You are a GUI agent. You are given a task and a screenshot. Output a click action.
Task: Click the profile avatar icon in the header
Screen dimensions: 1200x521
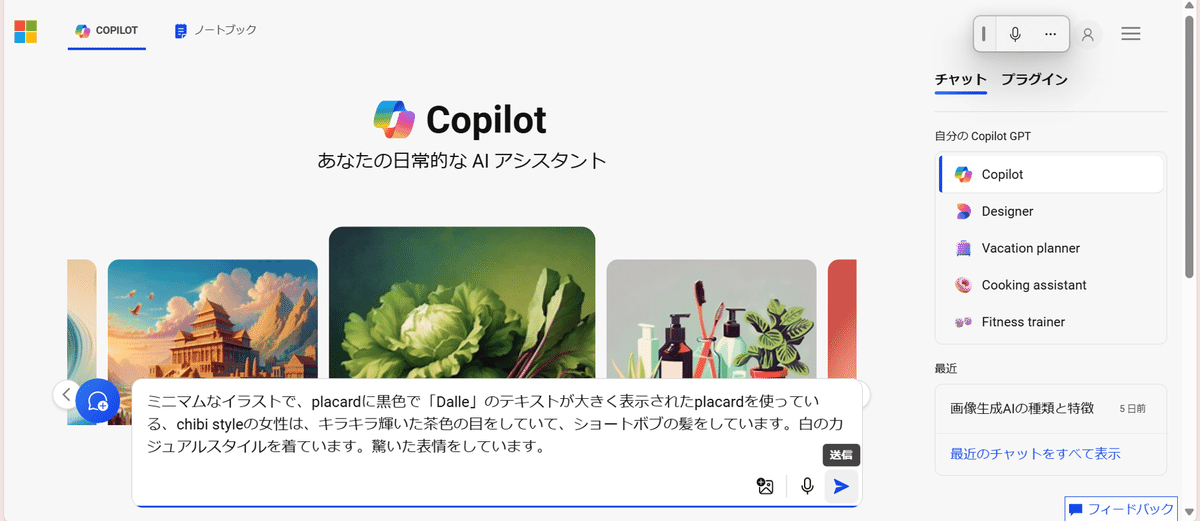pos(1088,34)
